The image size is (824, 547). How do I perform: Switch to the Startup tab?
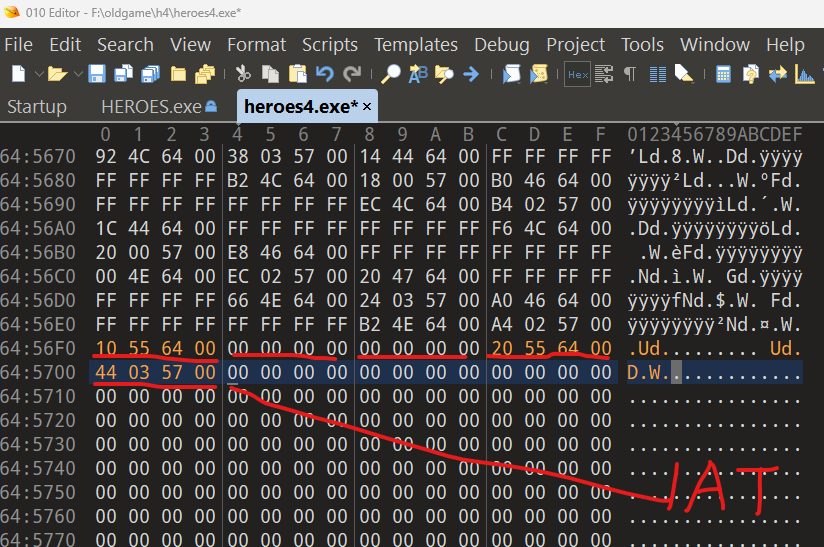click(37, 107)
